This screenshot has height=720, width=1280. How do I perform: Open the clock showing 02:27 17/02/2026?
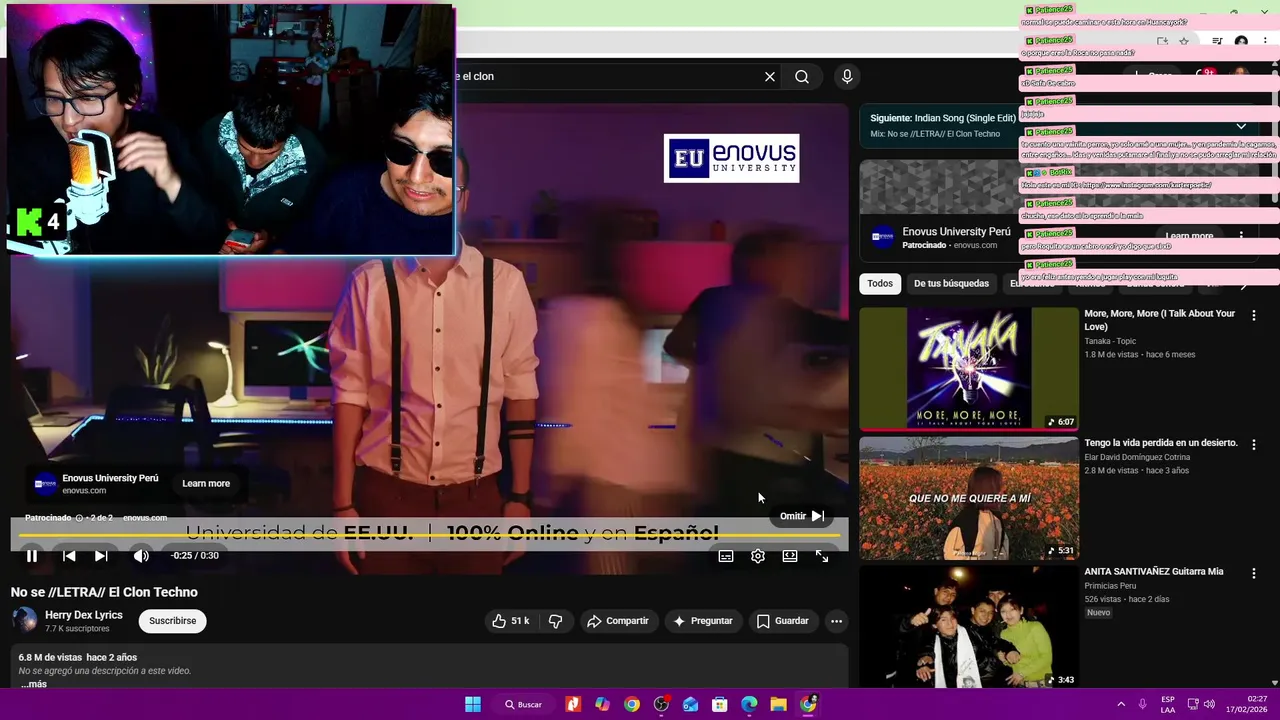pyautogui.click(x=1247, y=704)
